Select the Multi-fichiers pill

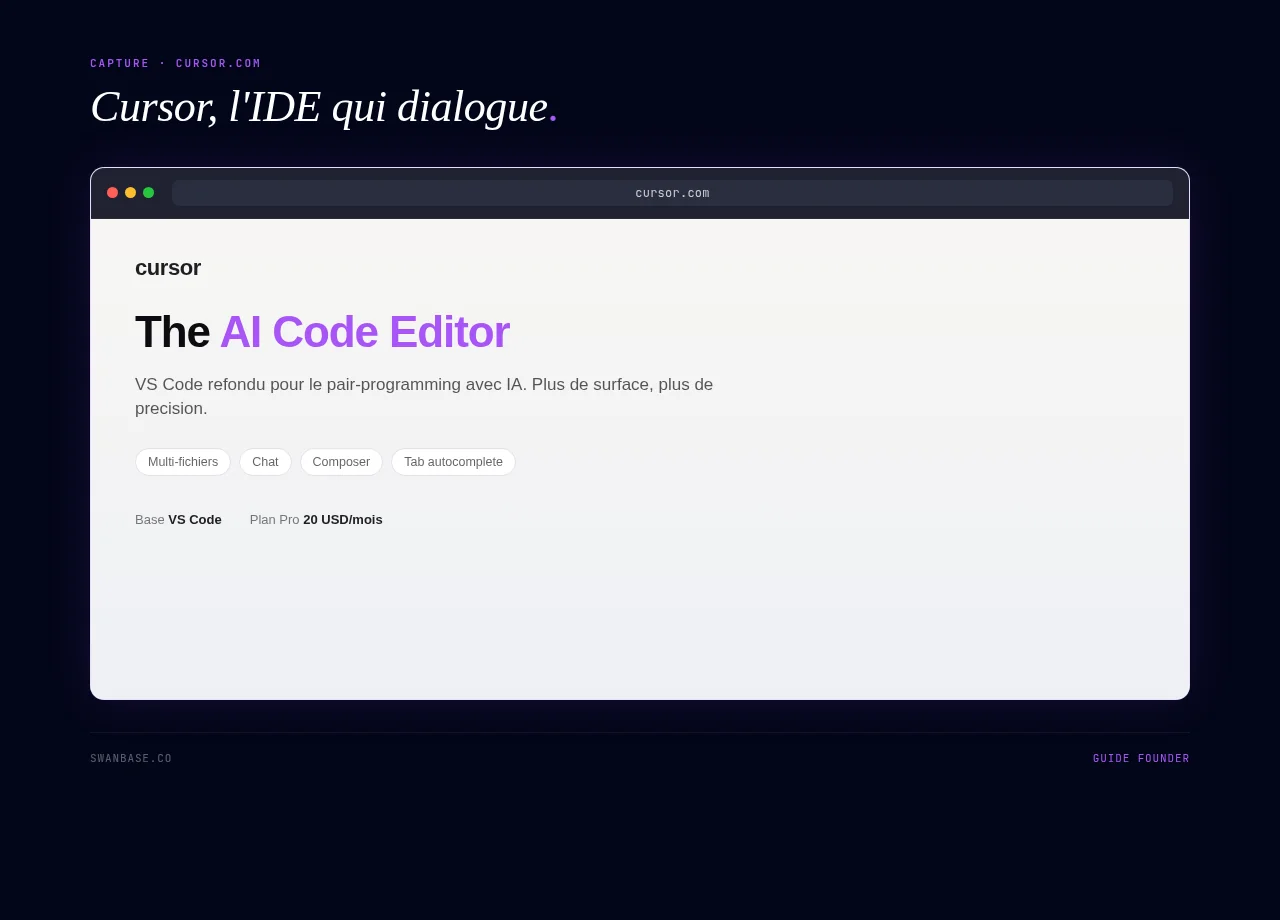[183, 462]
